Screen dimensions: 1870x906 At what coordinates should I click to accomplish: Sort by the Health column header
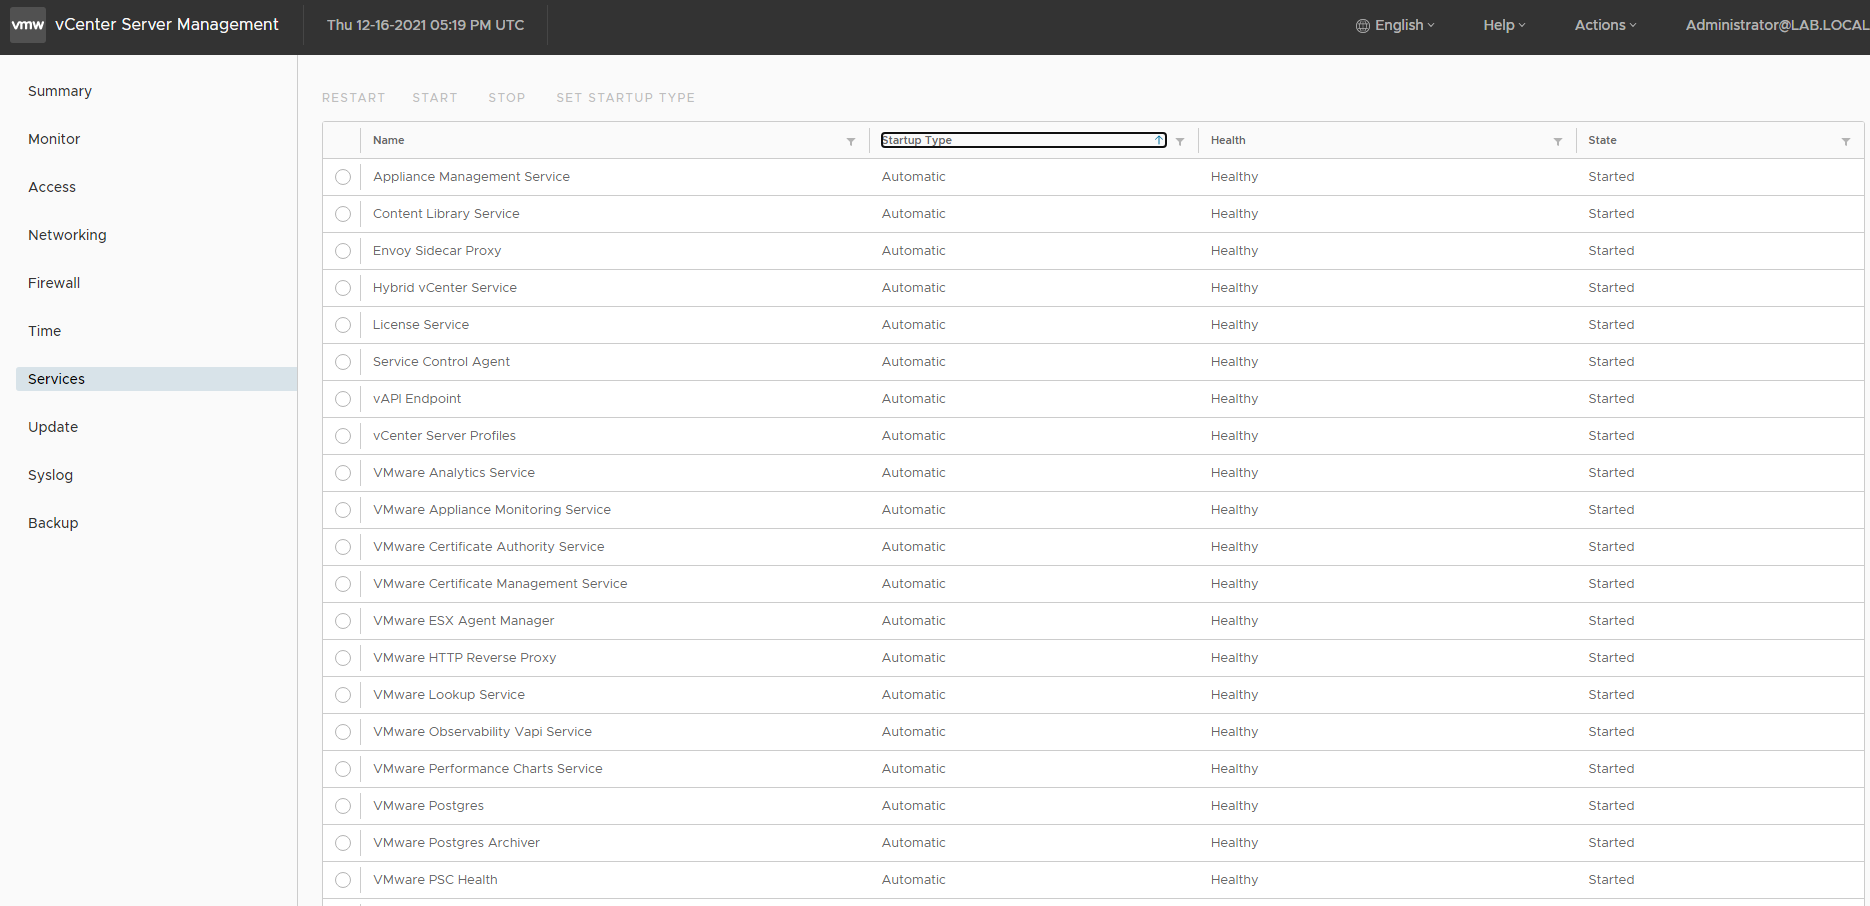[x=1228, y=140]
